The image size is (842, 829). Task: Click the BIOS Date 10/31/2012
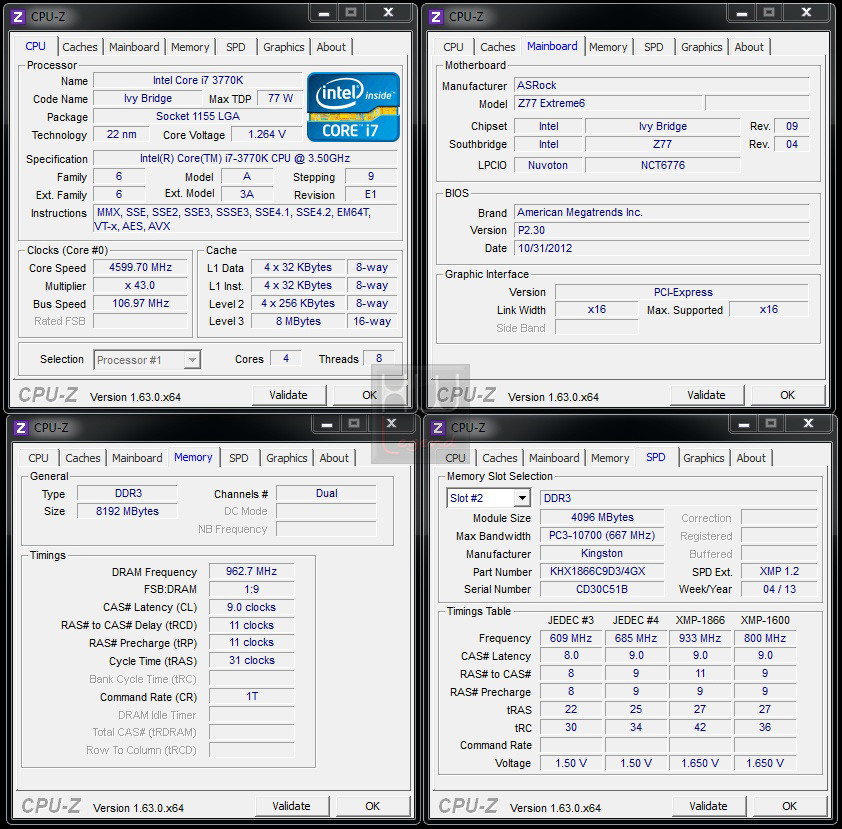662,248
